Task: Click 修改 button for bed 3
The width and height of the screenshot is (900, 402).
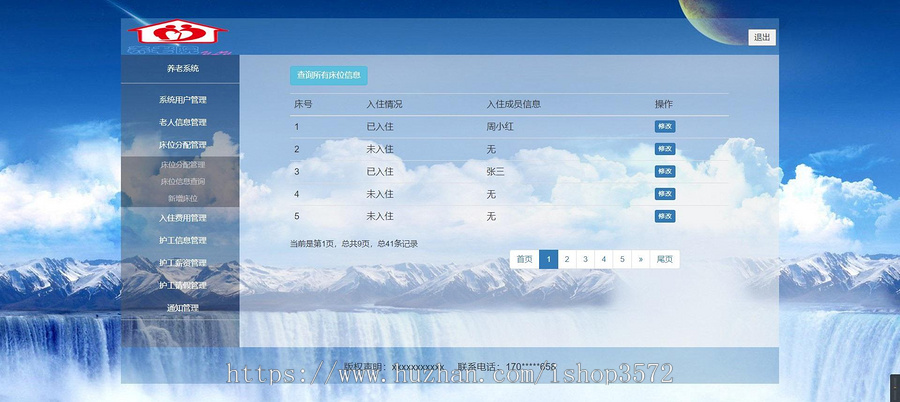Action: click(665, 171)
